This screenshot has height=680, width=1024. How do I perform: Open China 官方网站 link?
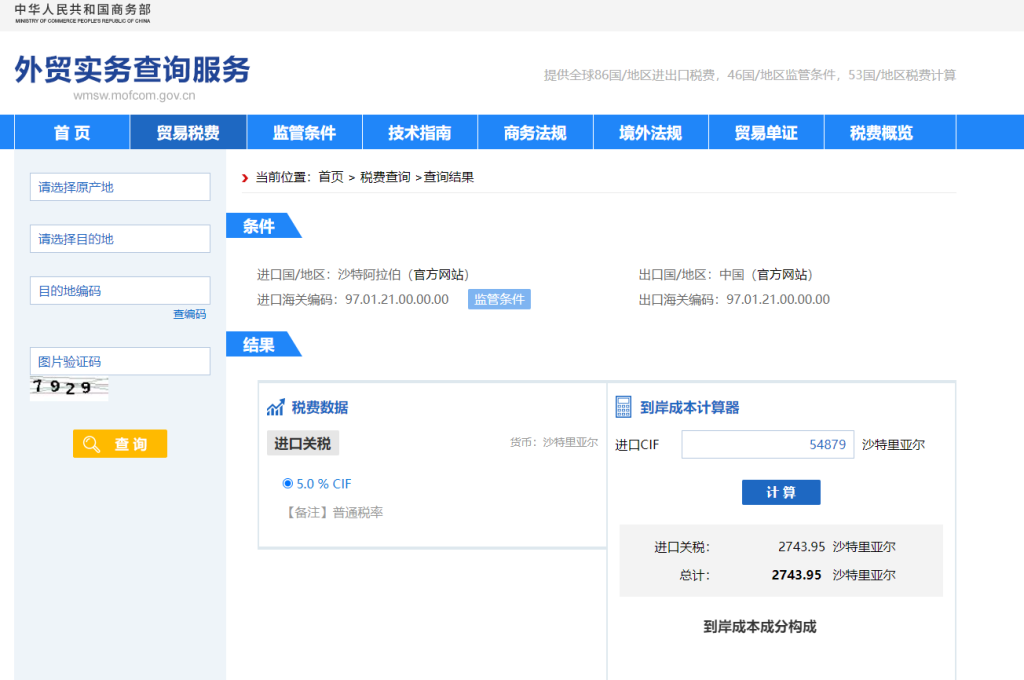781,274
